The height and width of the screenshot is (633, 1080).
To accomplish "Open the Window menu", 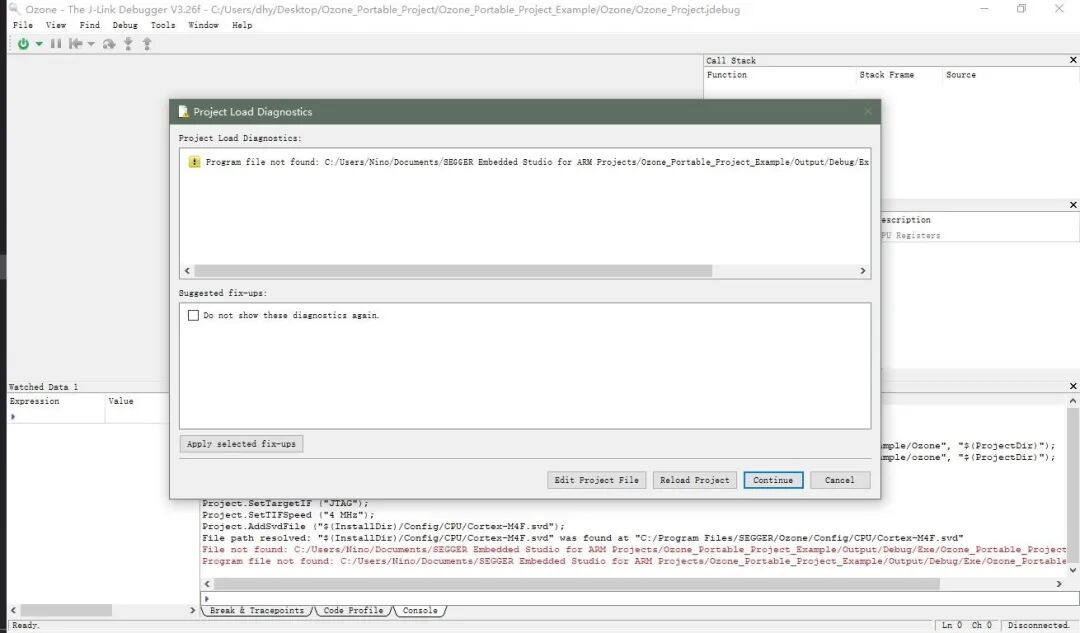I will (x=203, y=25).
